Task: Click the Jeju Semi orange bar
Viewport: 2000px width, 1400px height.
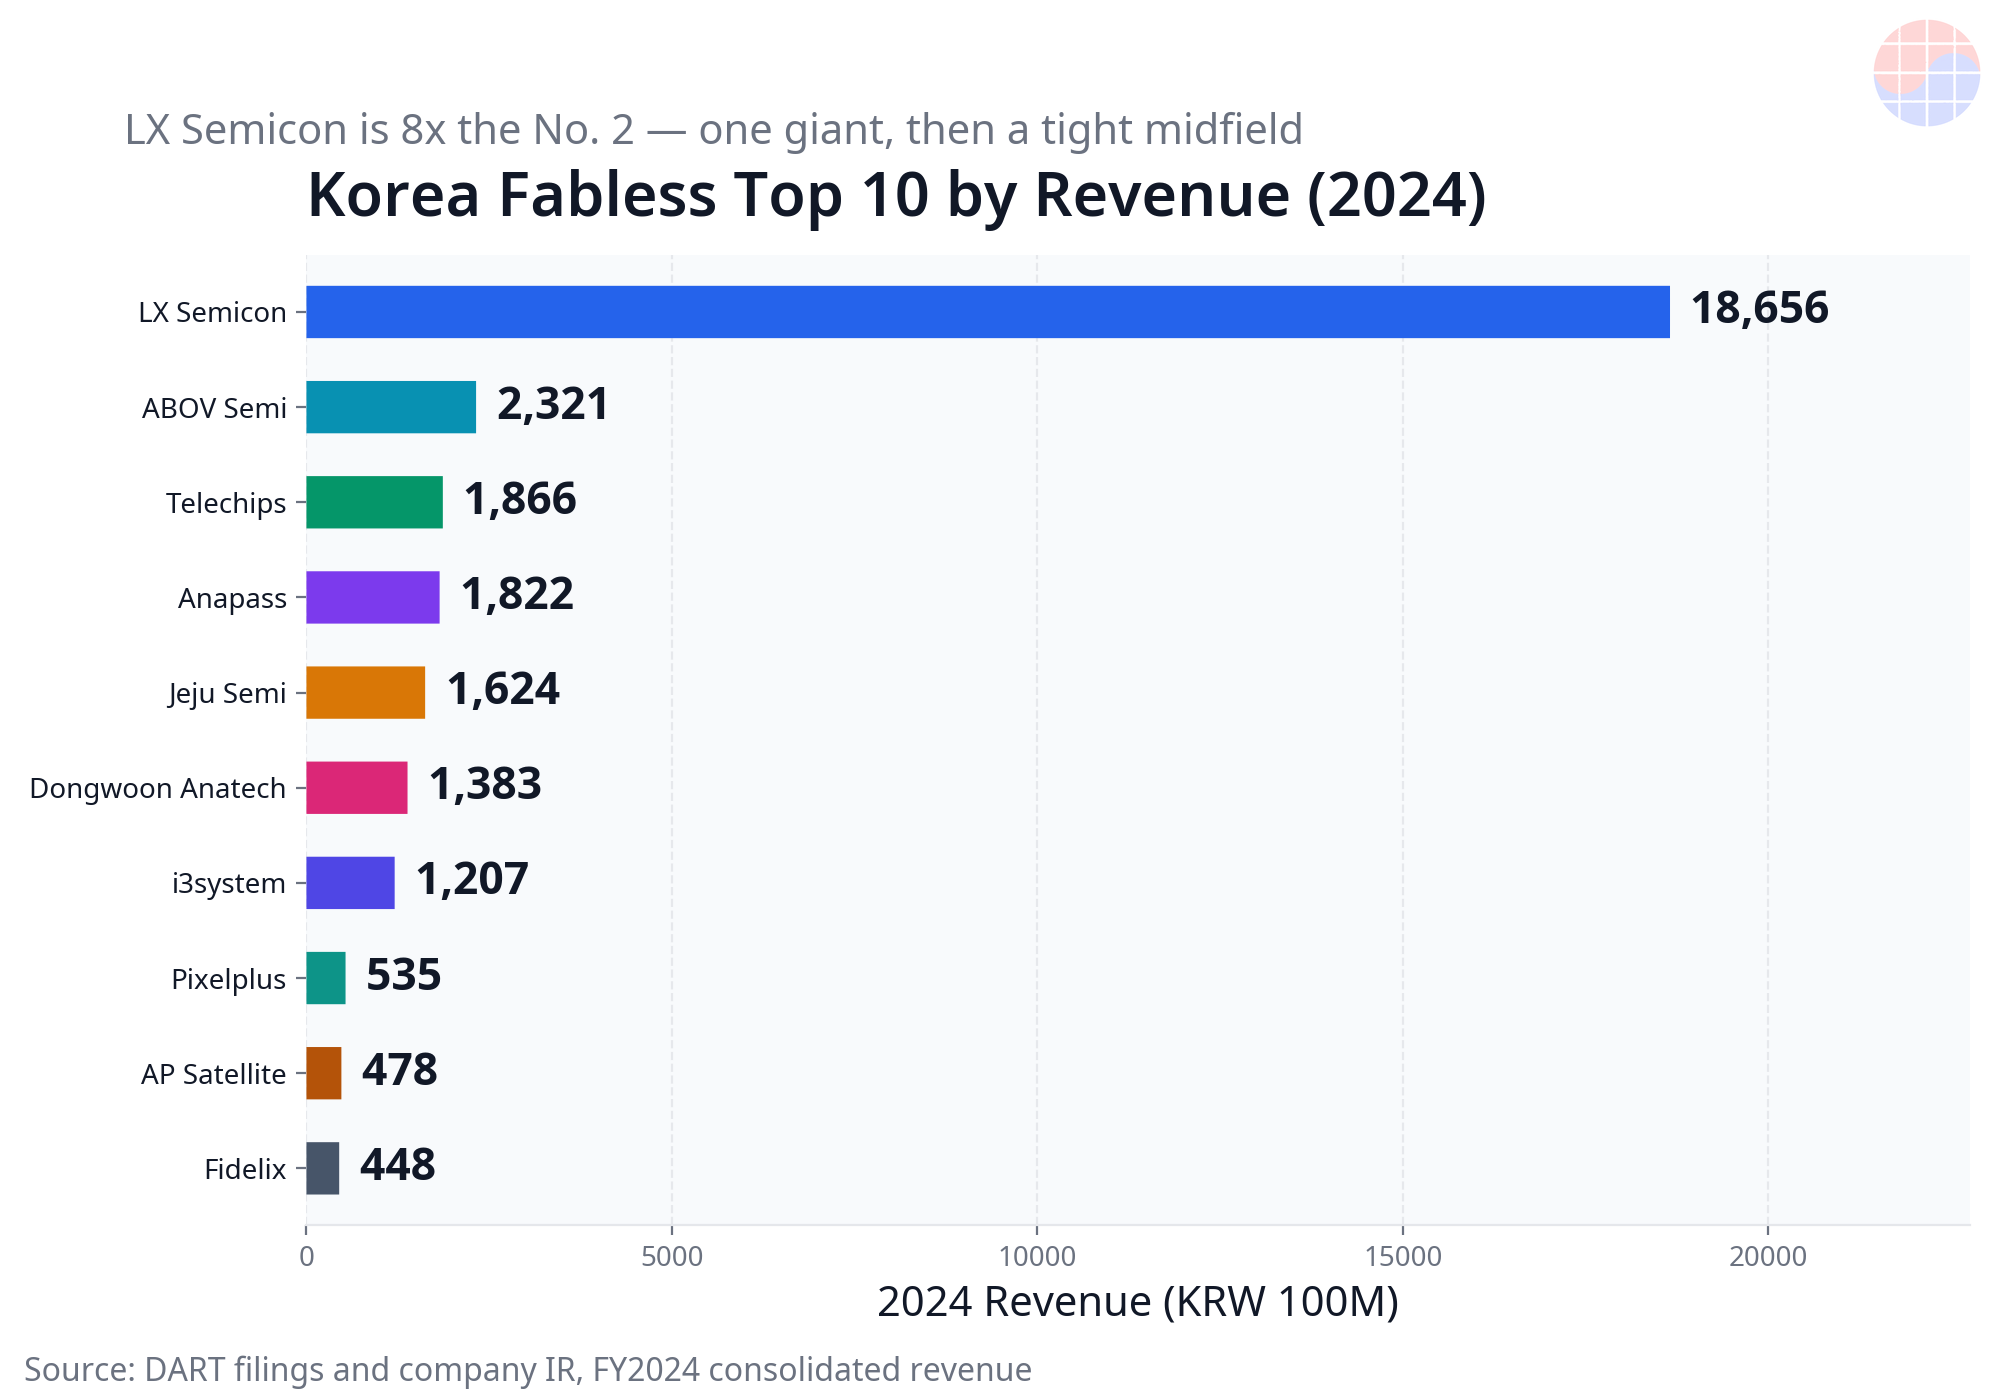Action: pos(366,692)
